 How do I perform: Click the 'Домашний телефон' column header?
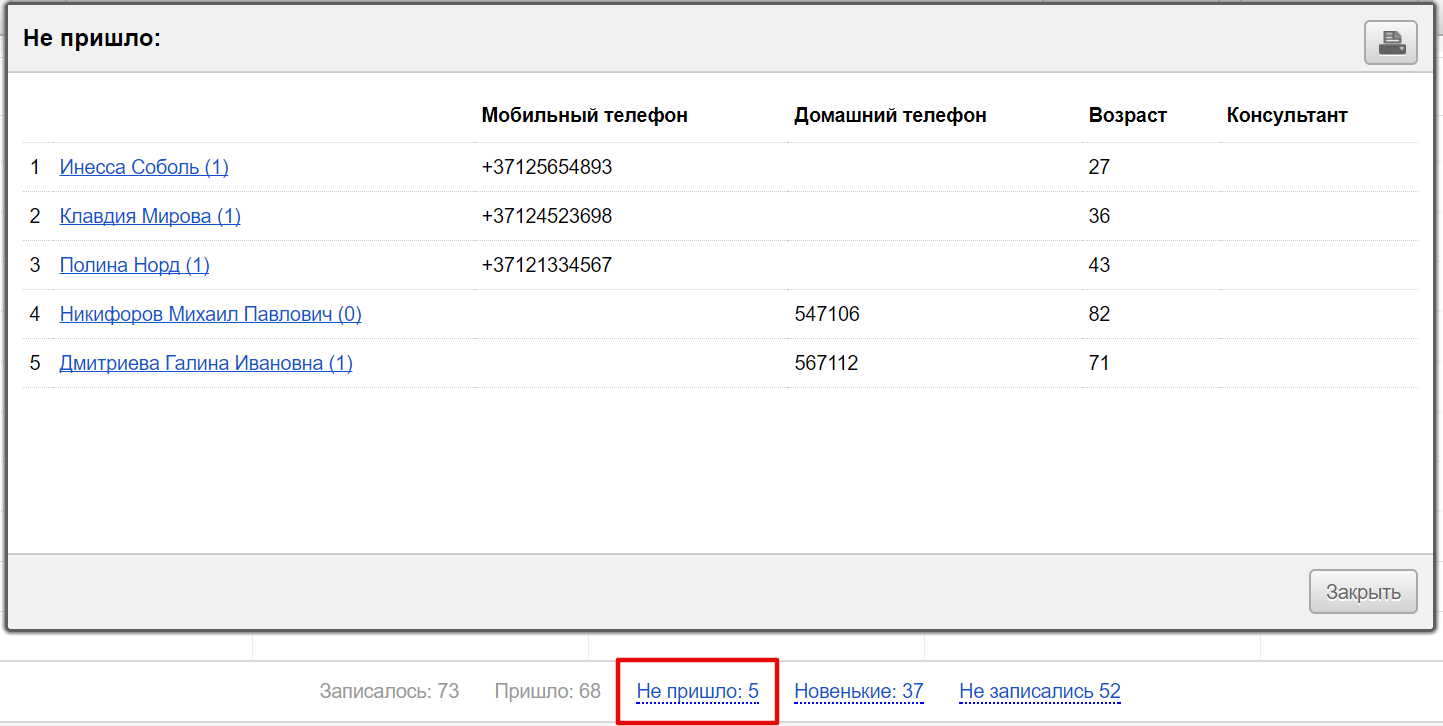890,115
